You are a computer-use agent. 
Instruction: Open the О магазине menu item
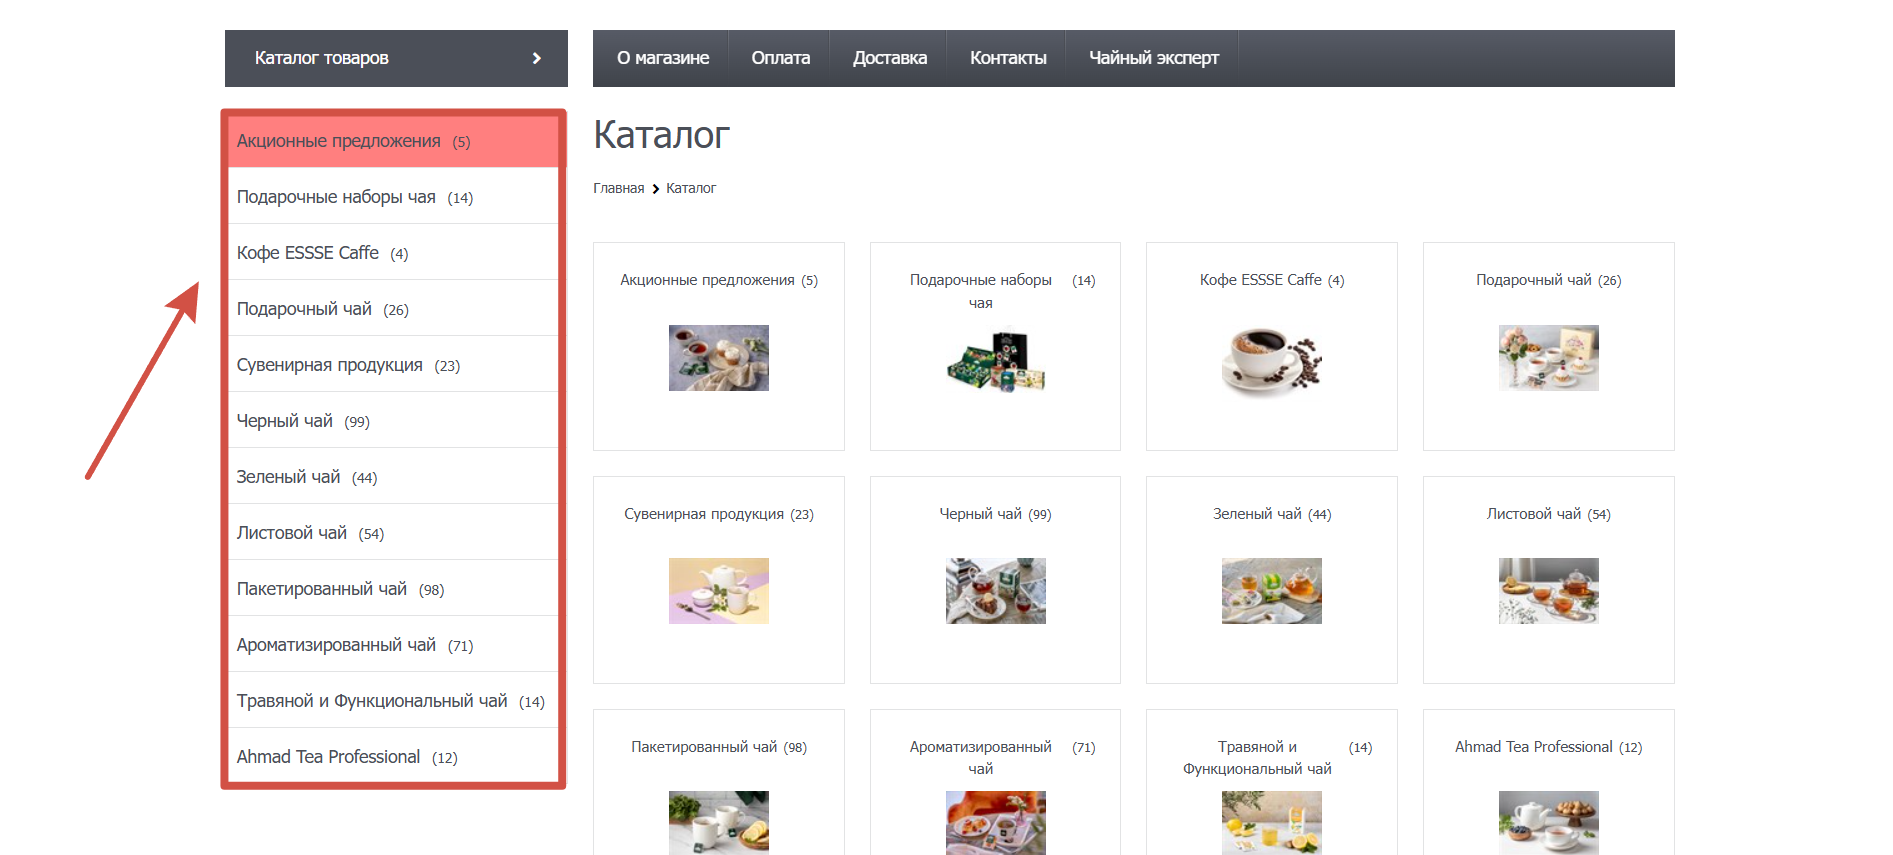point(663,58)
